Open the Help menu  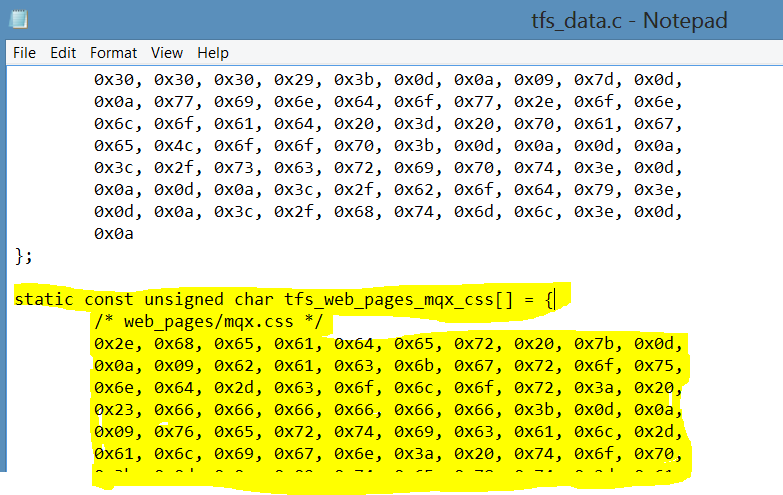click(x=213, y=53)
